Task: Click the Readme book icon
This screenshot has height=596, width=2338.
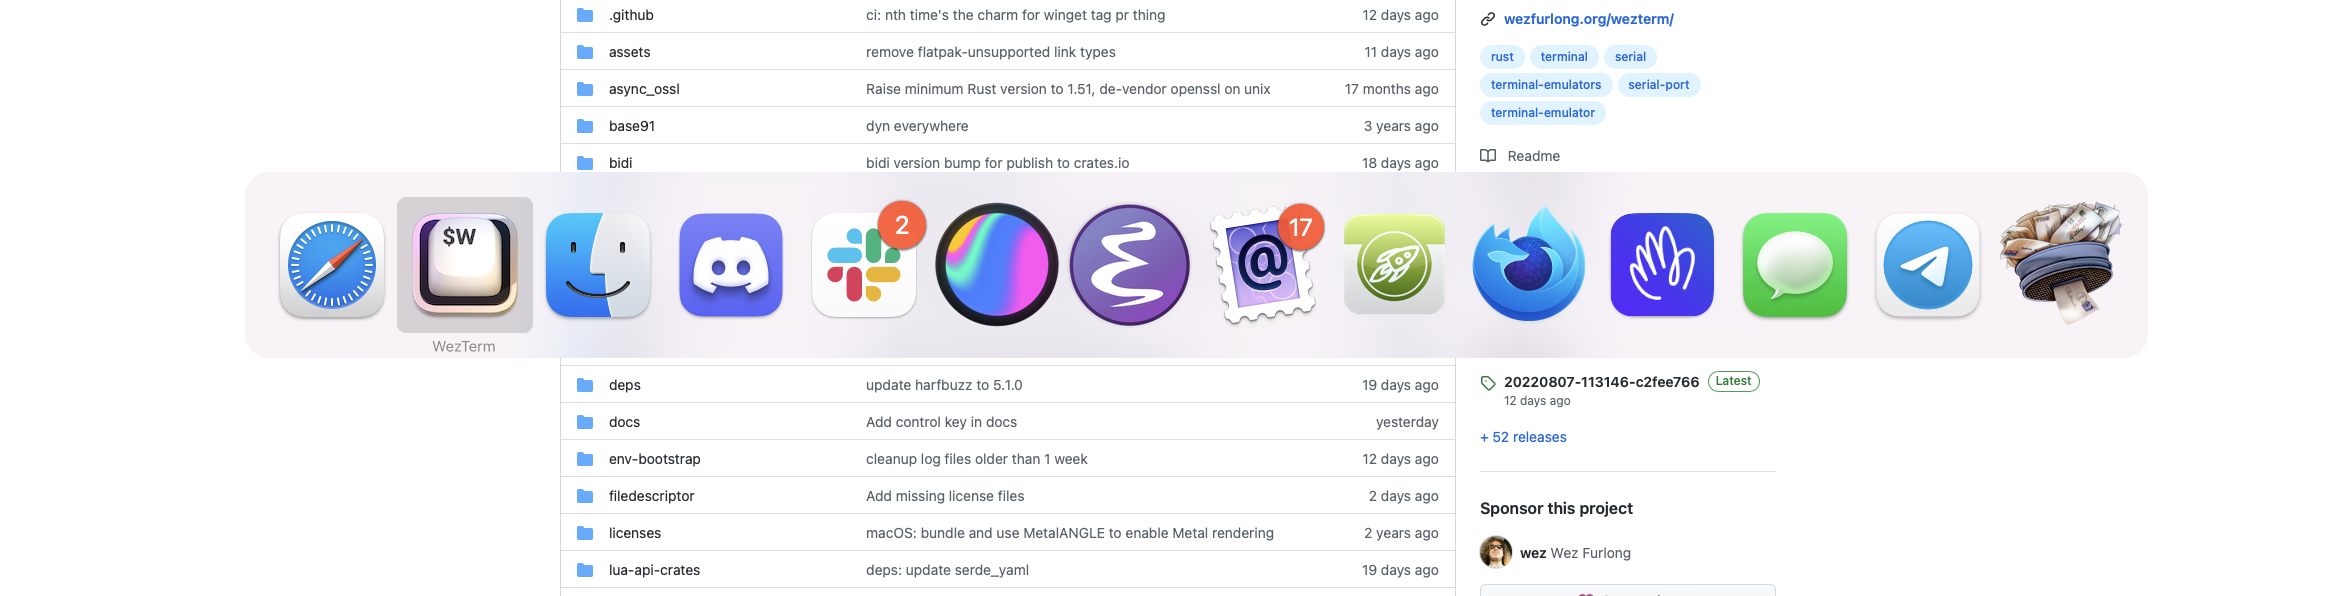Action: [x=1488, y=156]
